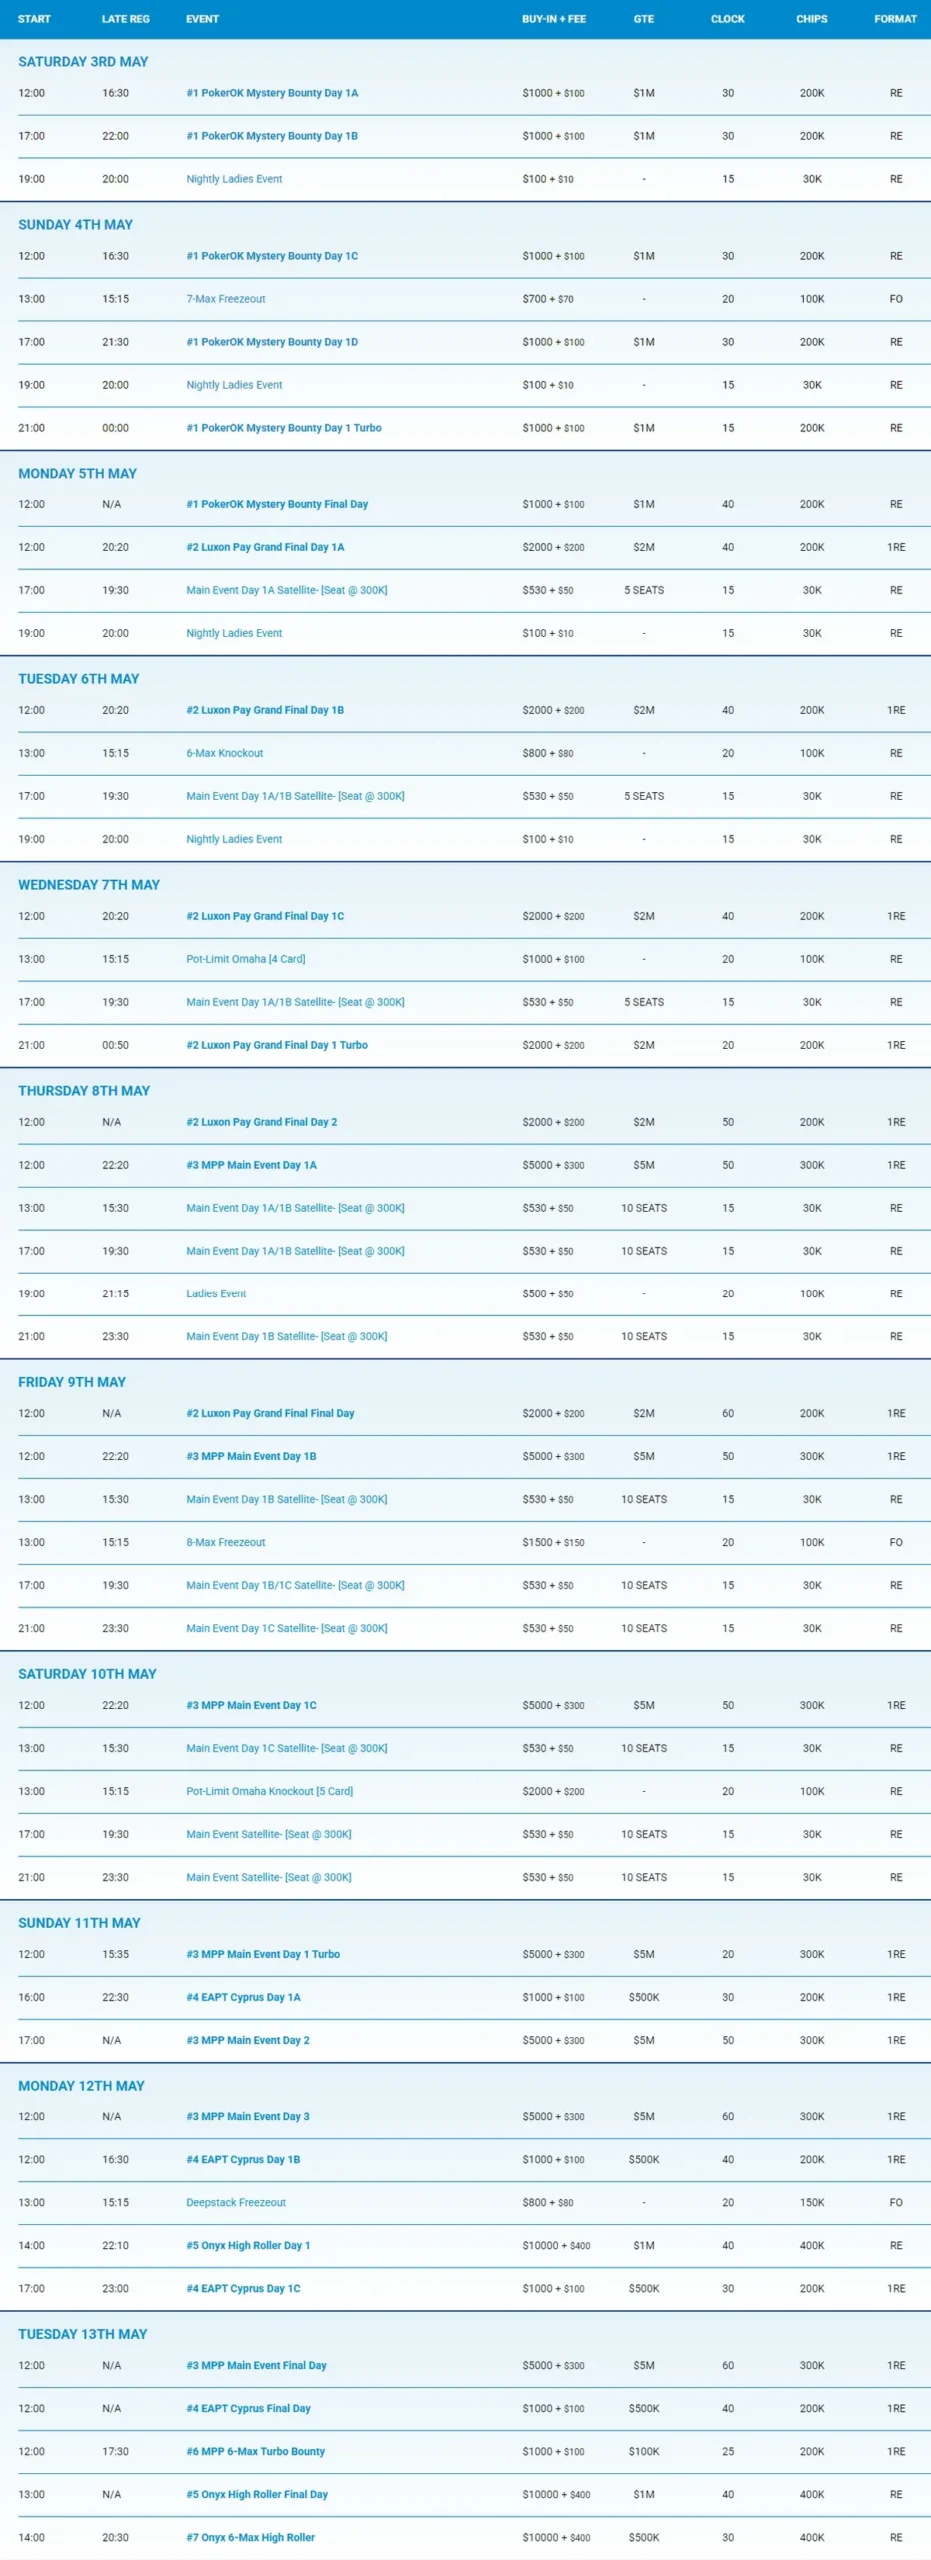
Task: Click the EVENT column header
Action: pos(202,19)
